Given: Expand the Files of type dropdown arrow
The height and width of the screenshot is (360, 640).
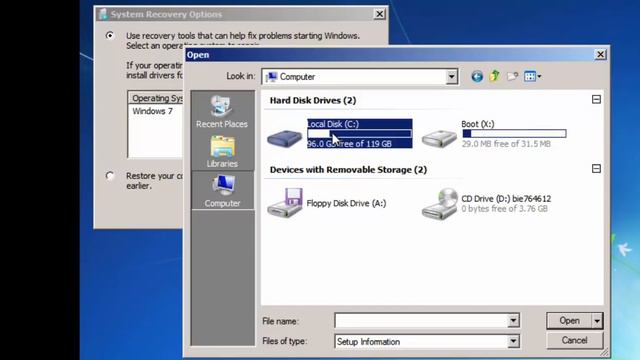Looking at the screenshot, I should (513, 341).
